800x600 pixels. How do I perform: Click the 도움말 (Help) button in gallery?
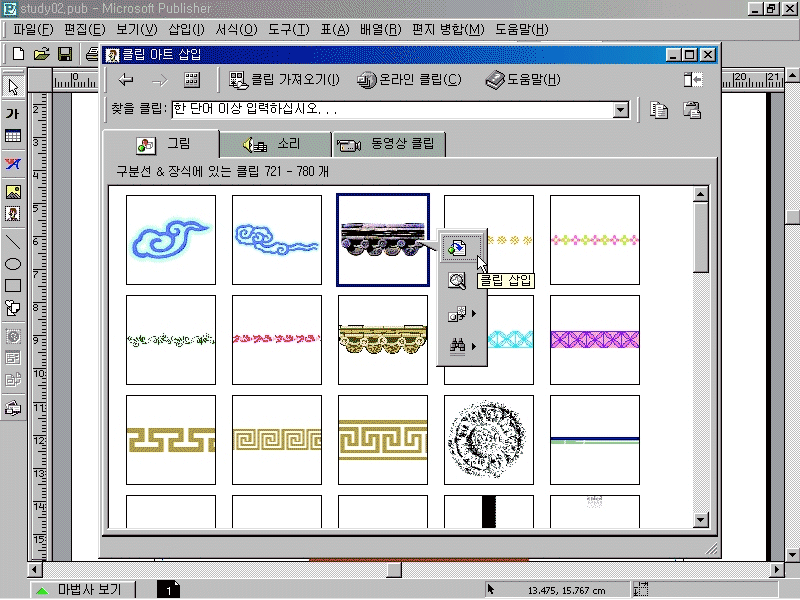click(523, 80)
